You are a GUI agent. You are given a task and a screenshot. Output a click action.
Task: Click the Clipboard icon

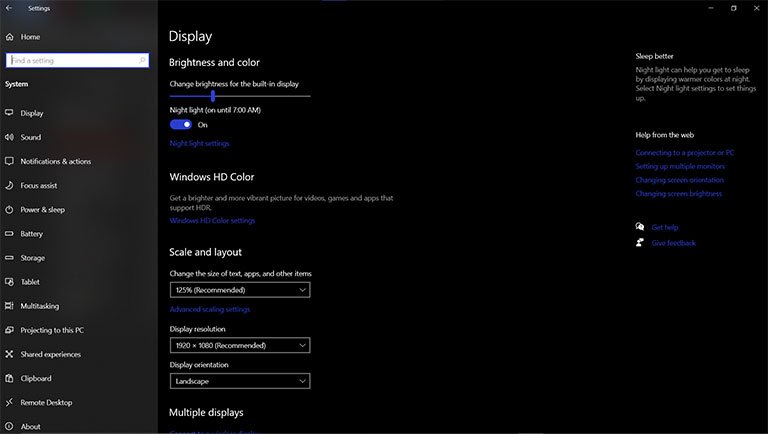(x=9, y=378)
